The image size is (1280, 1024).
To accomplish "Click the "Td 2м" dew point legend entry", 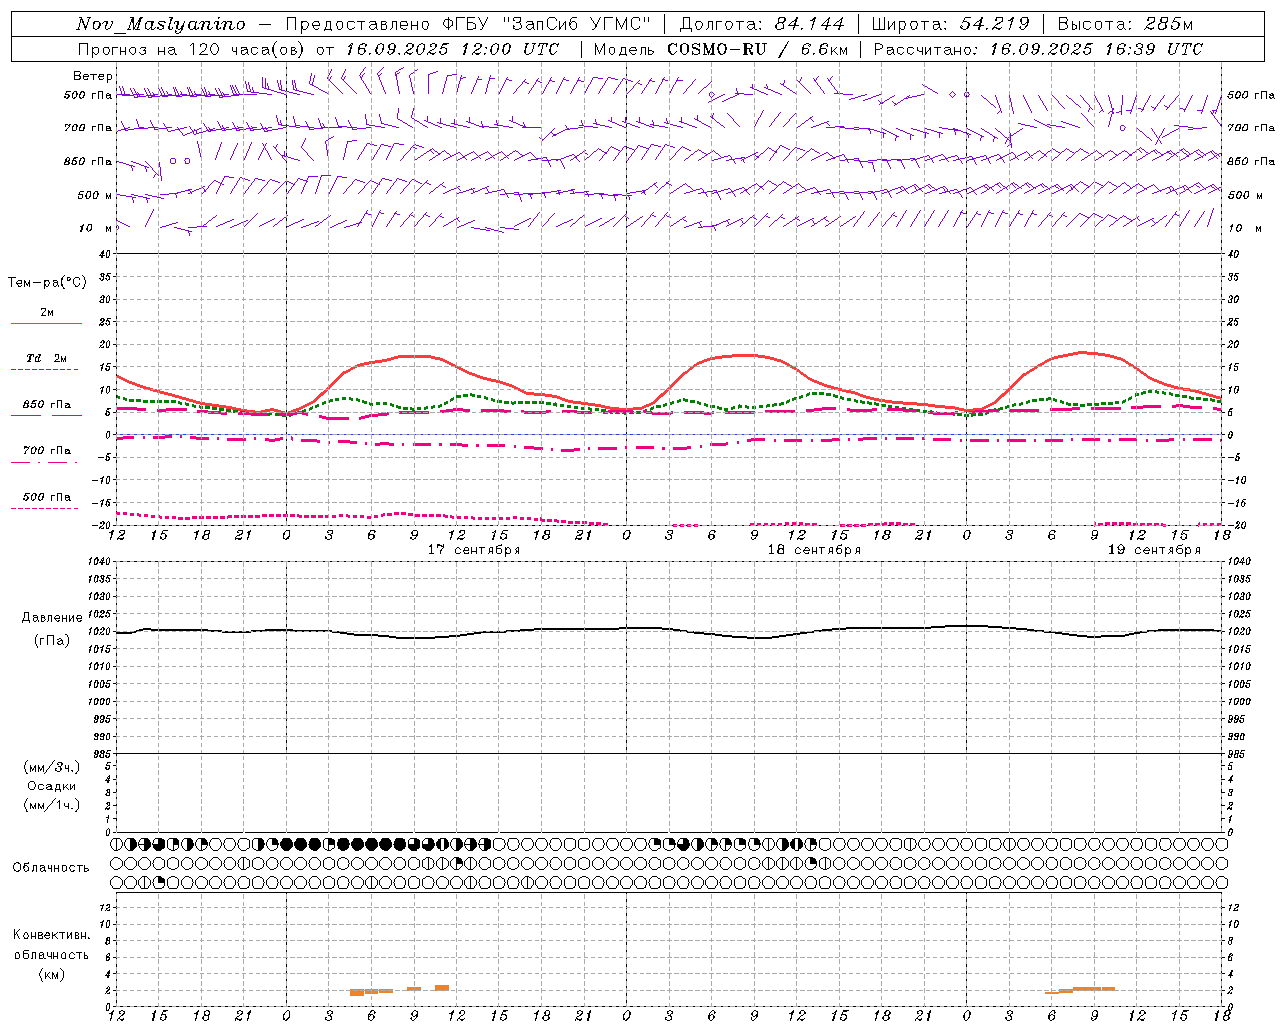I will (47, 358).
